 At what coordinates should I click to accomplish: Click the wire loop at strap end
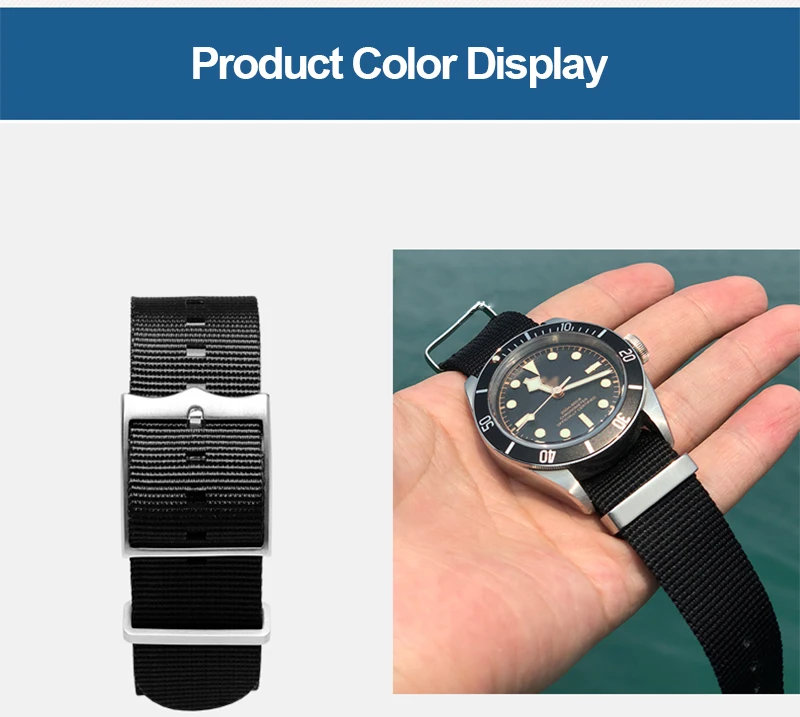tap(457, 334)
